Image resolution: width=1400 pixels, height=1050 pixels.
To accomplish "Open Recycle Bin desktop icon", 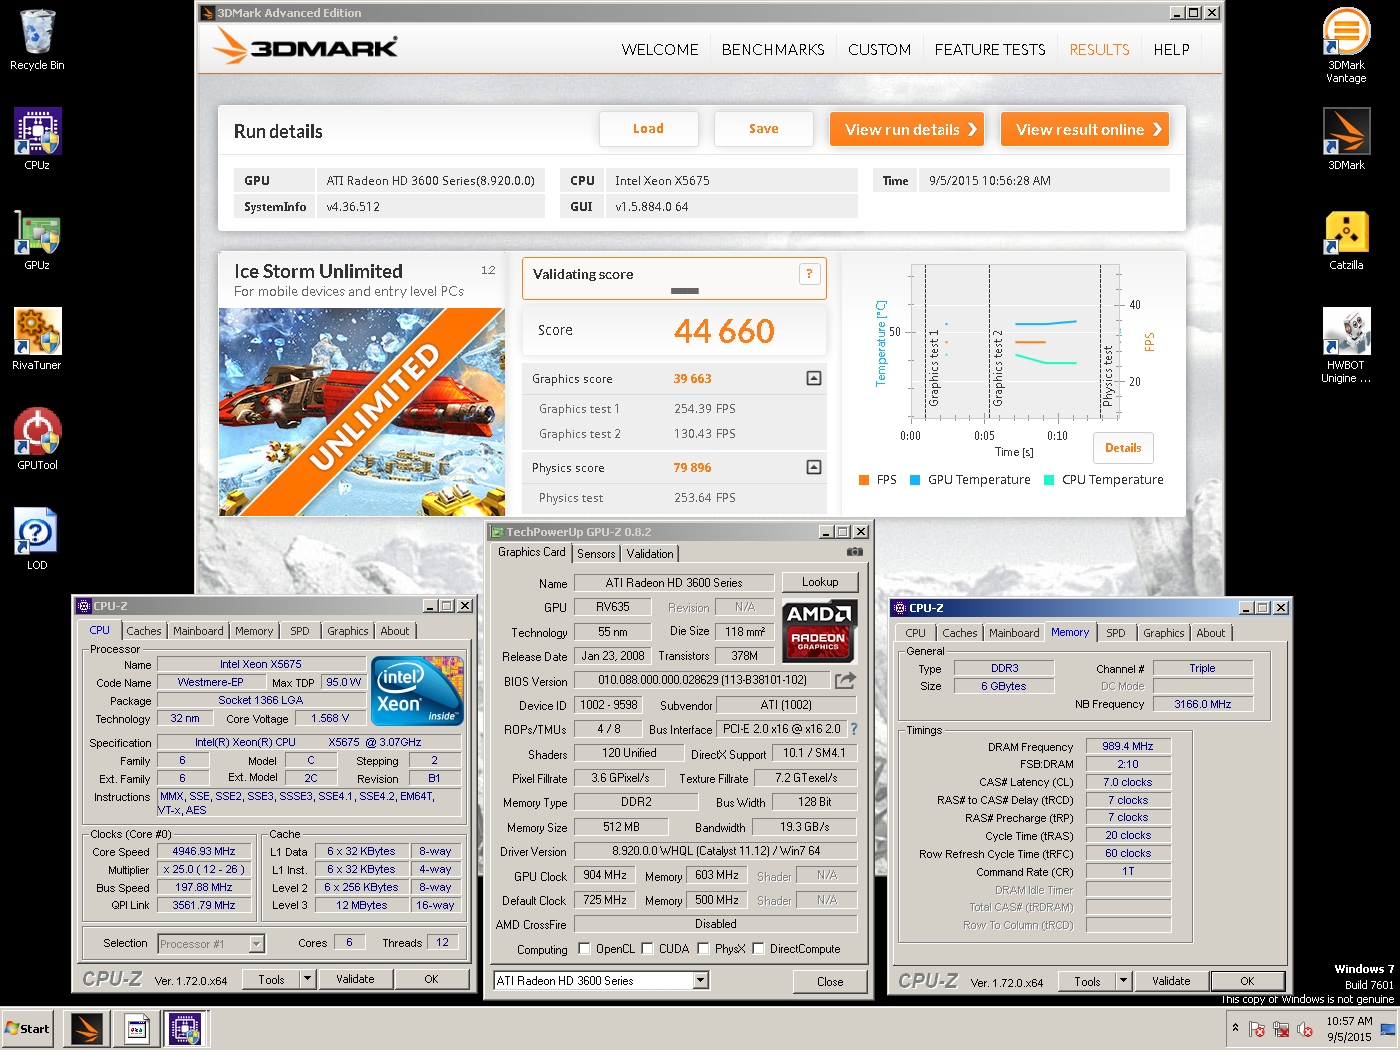I will click(37, 40).
